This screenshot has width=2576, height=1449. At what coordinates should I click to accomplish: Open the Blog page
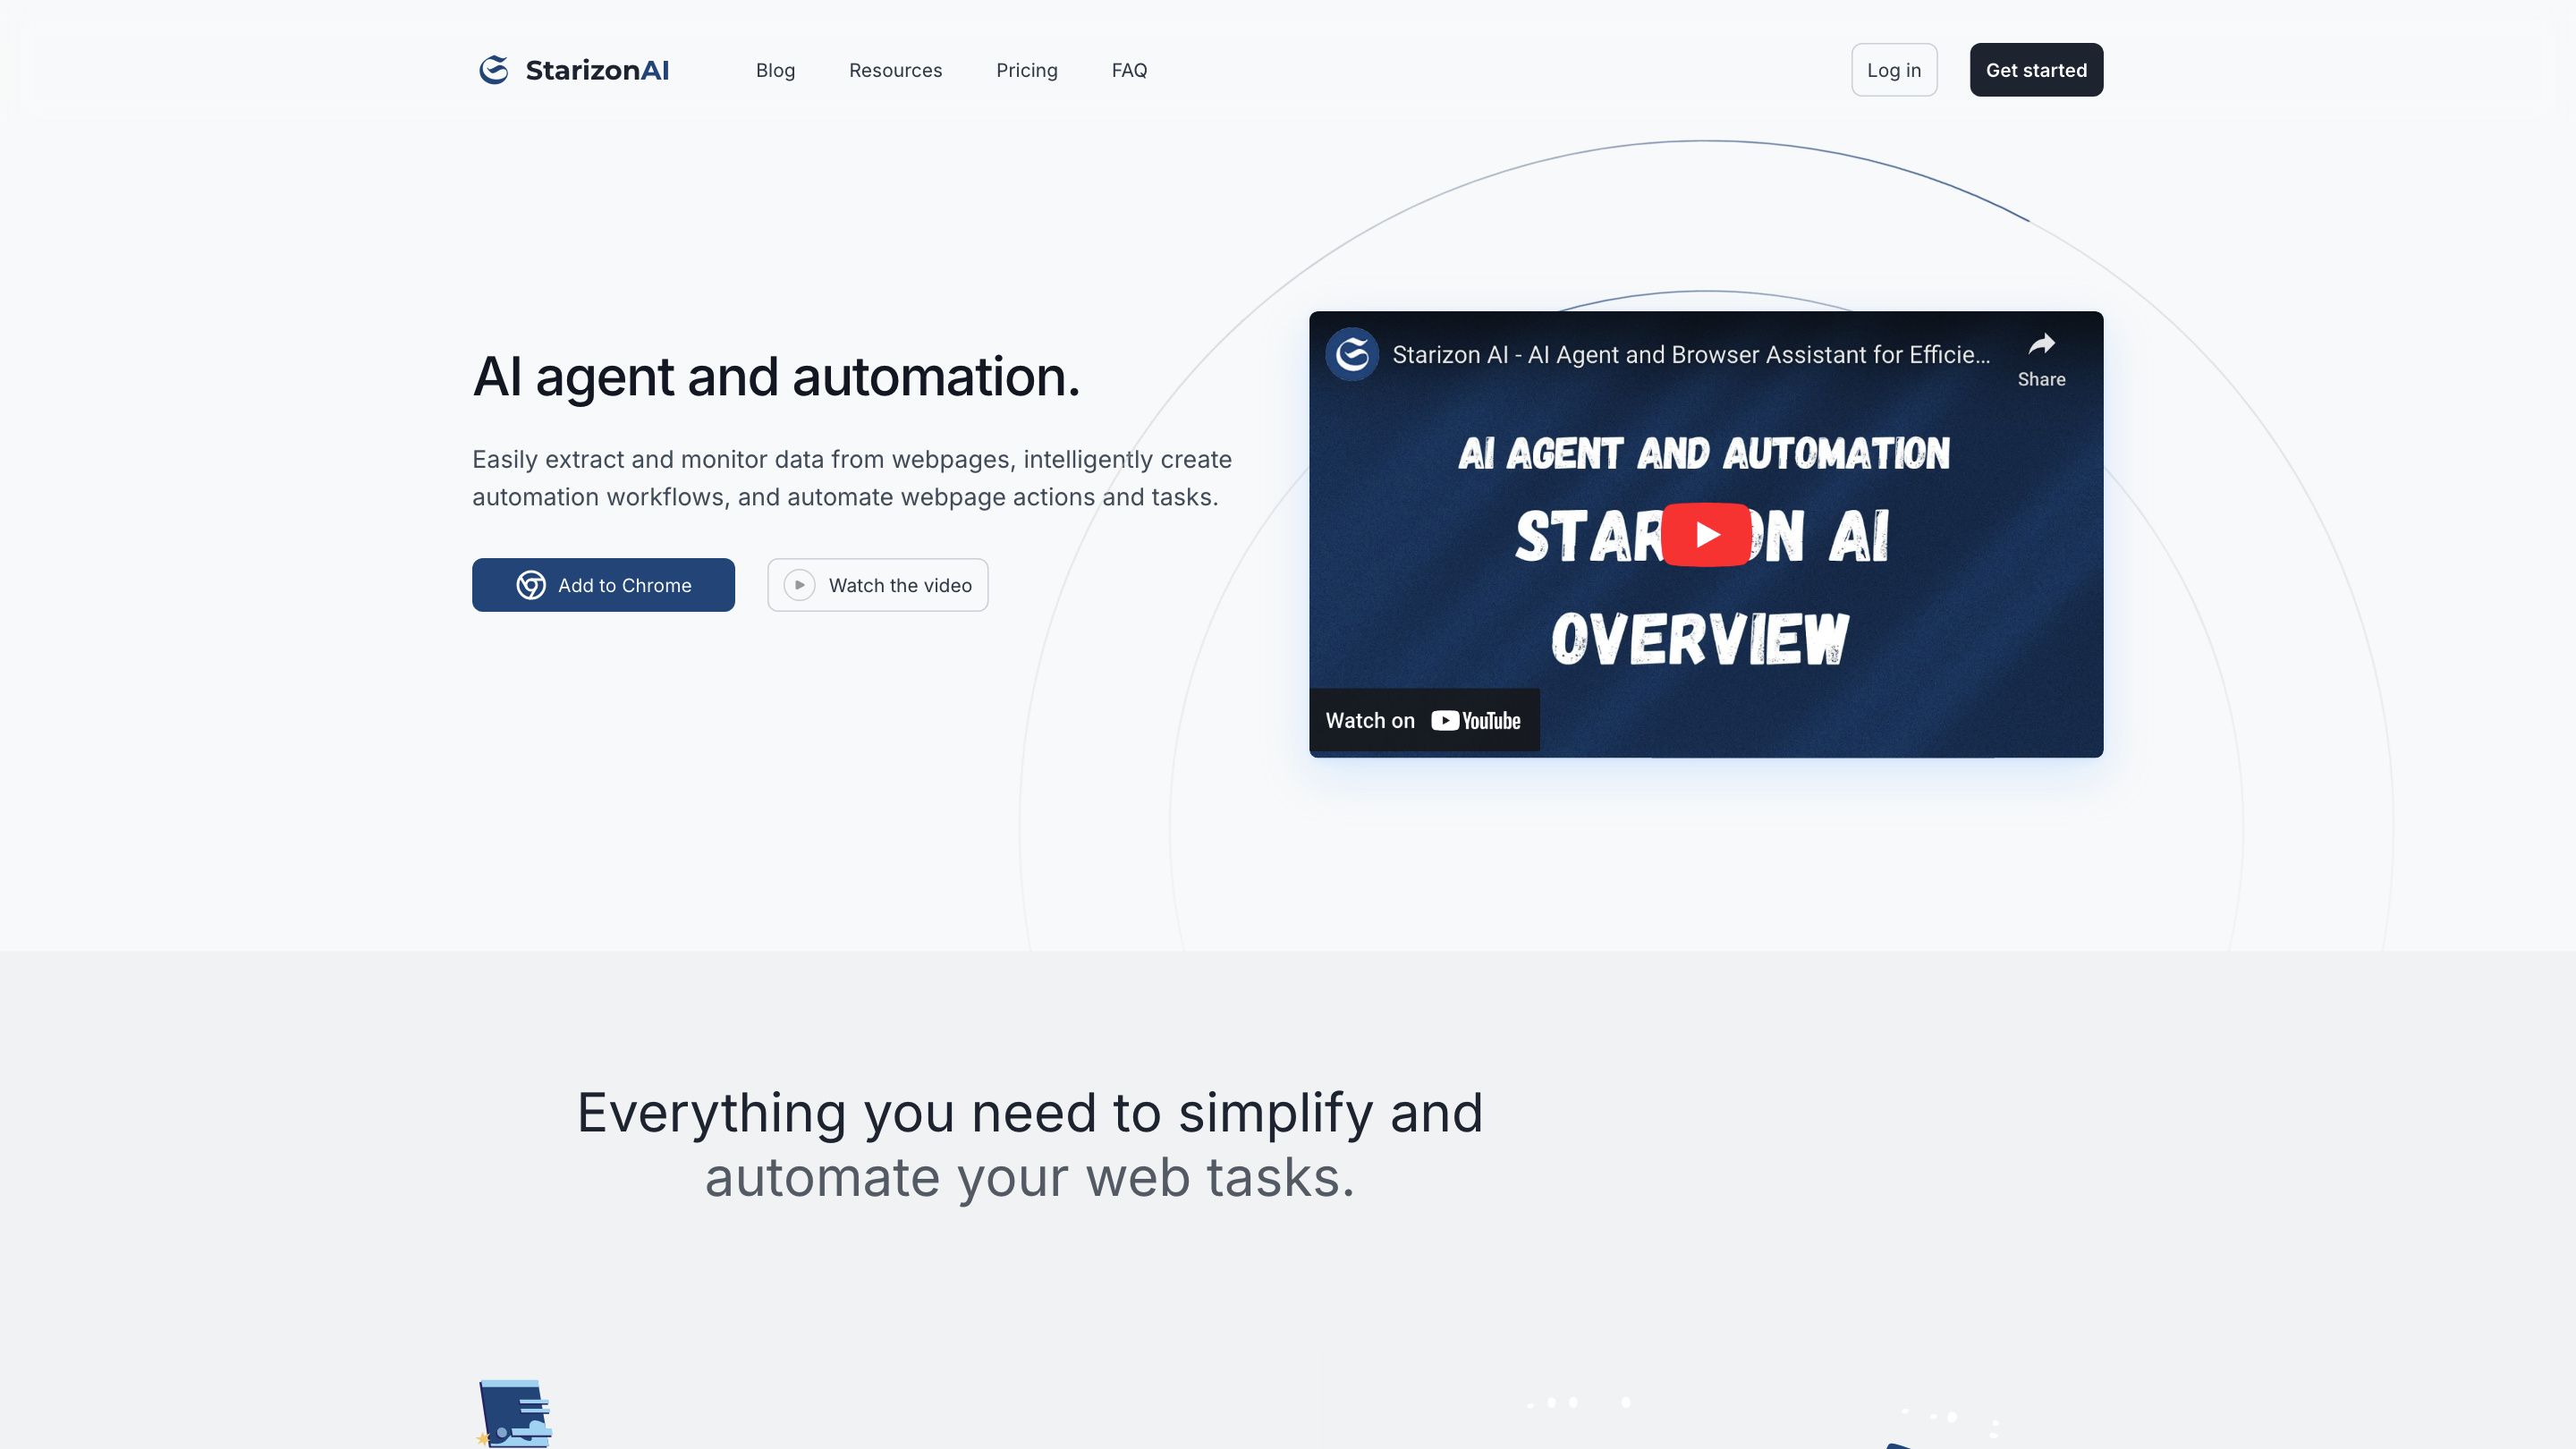775,70
